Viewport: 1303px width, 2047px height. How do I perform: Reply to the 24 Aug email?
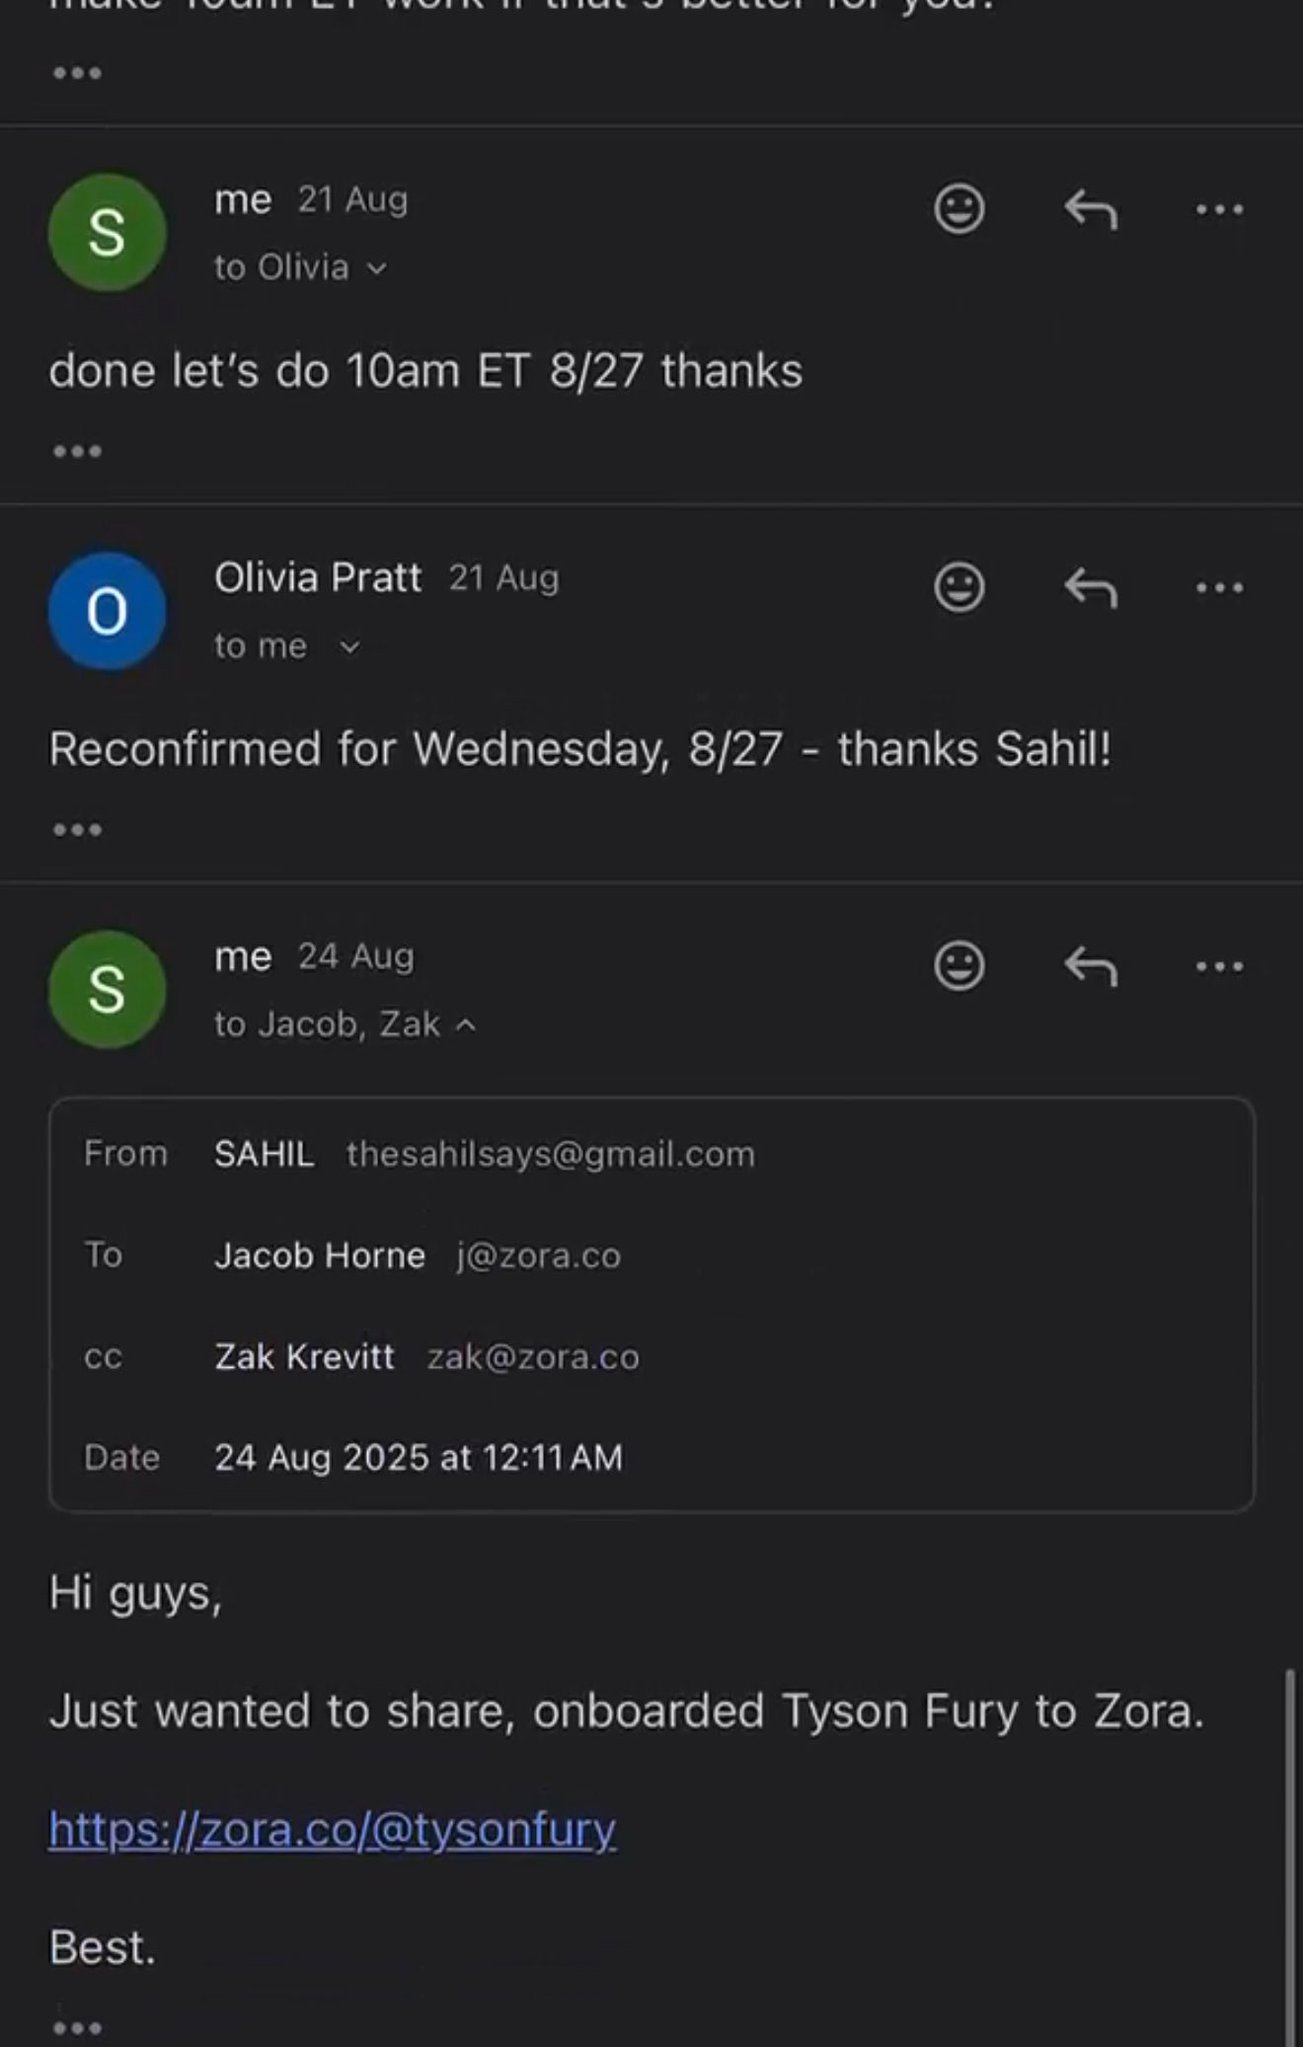pyautogui.click(x=1090, y=966)
